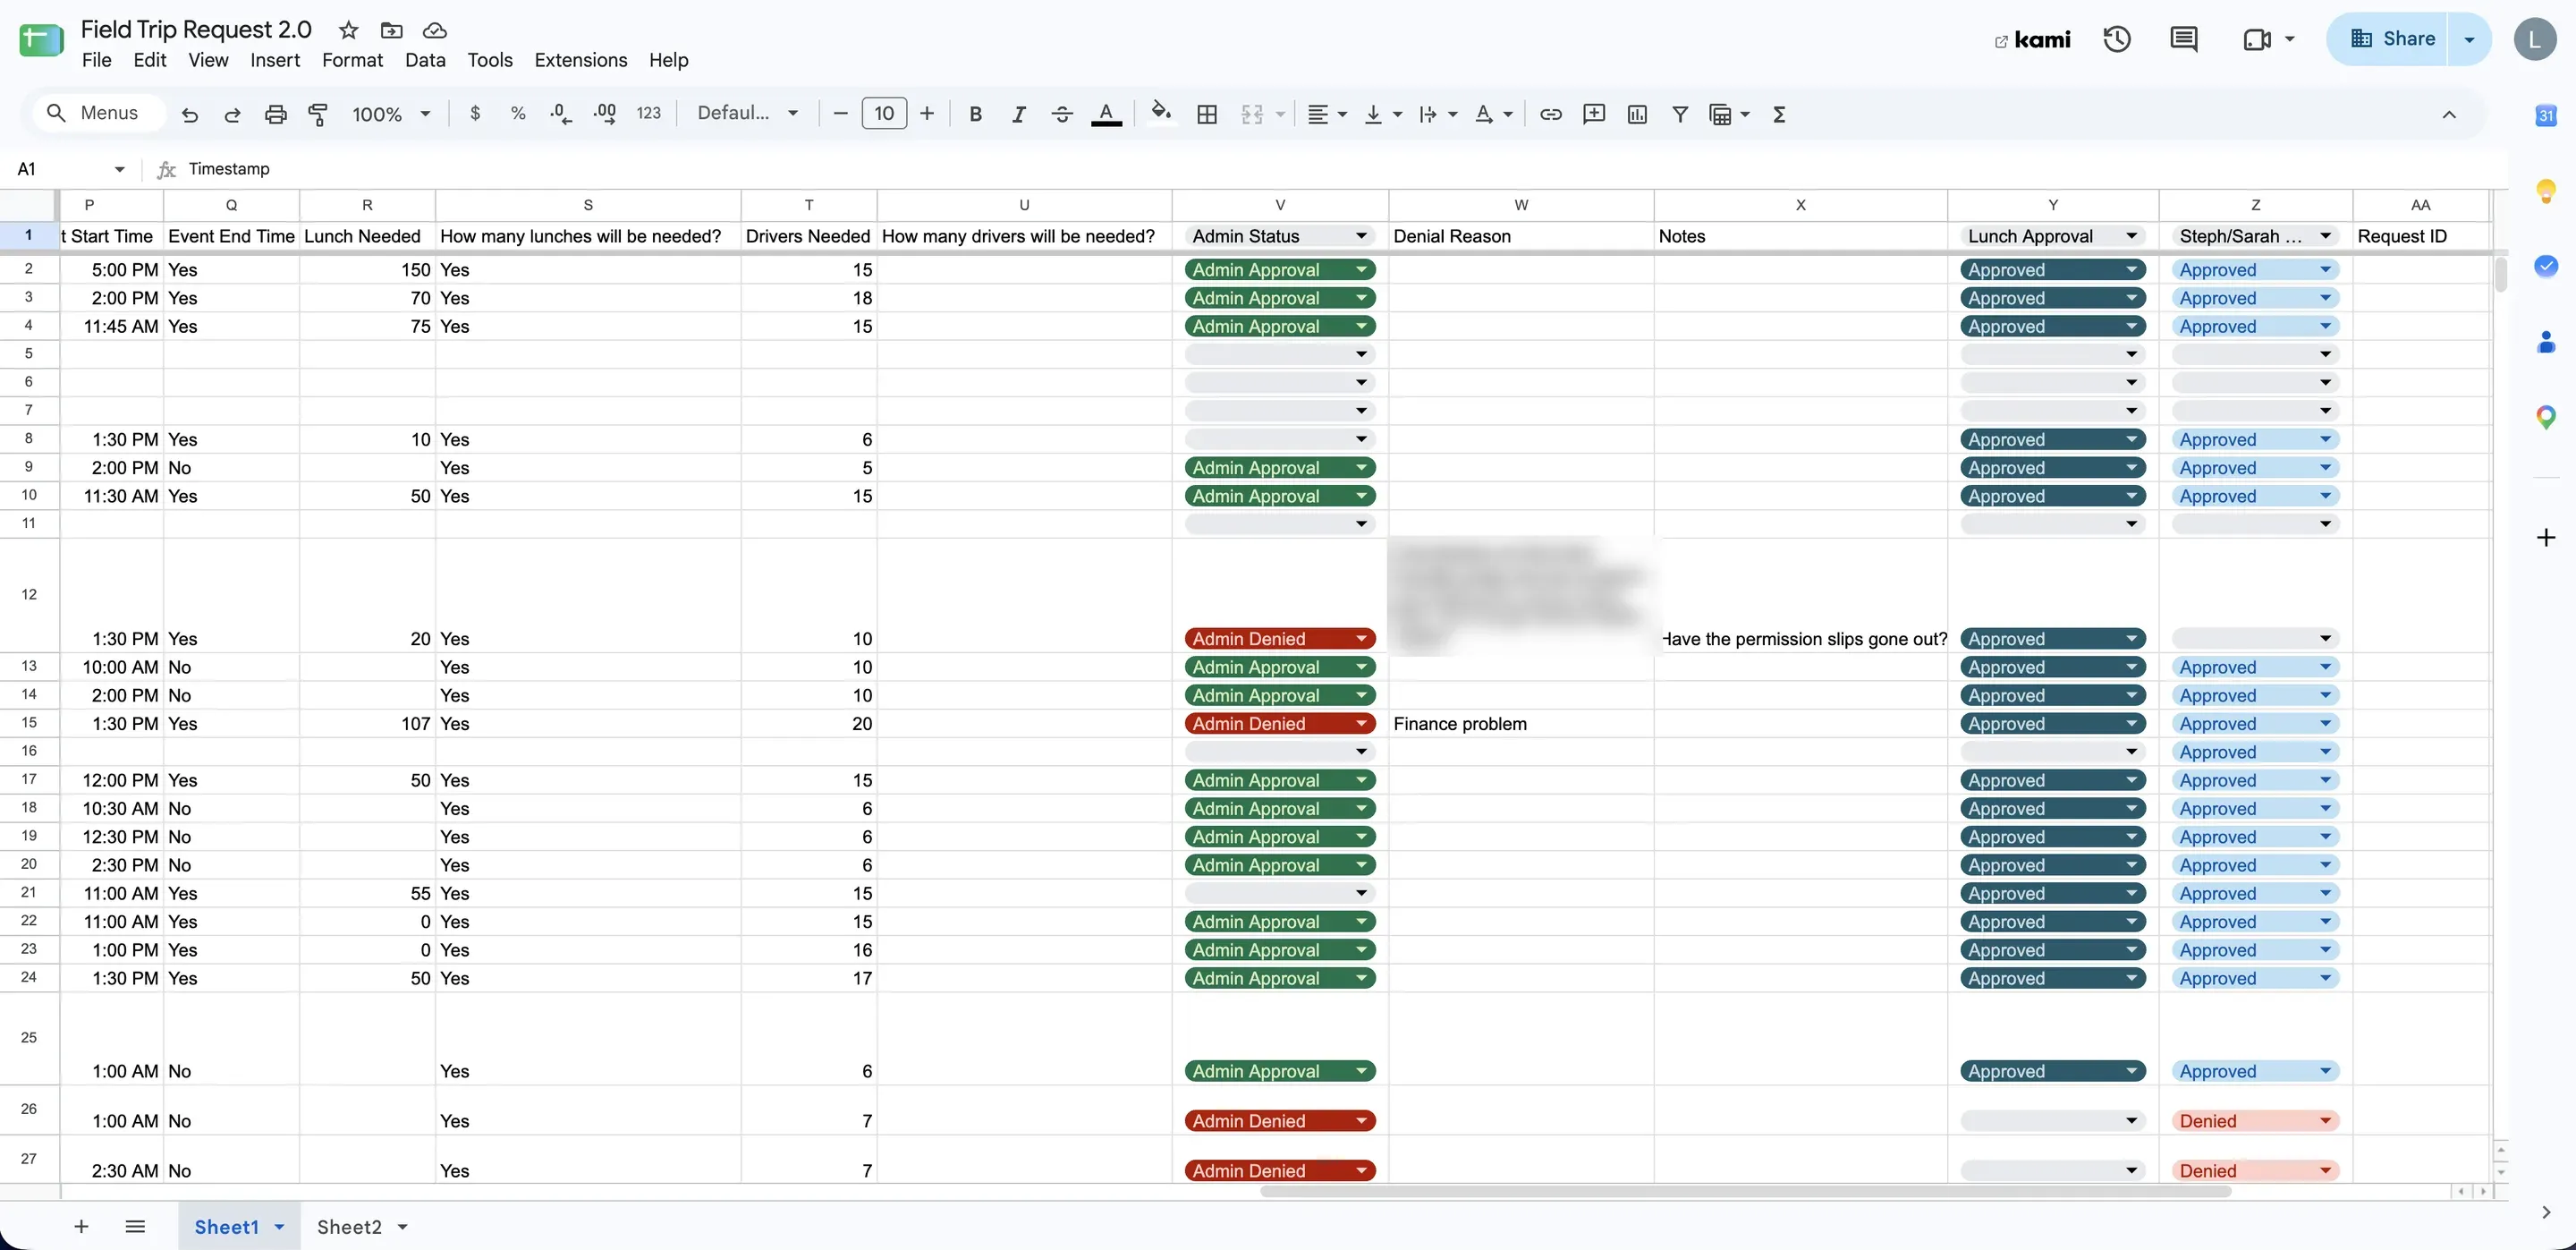Switch to Sheet2 tab

pos(349,1227)
